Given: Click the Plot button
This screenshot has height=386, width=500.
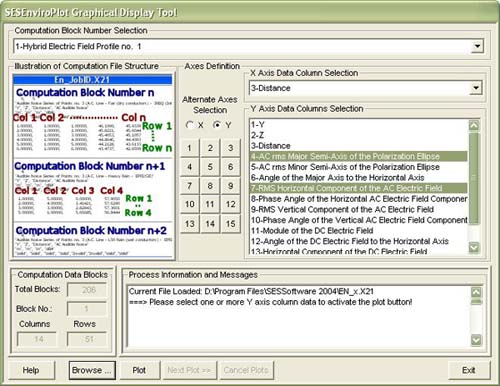Looking at the screenshot, I should coord(139,370).
